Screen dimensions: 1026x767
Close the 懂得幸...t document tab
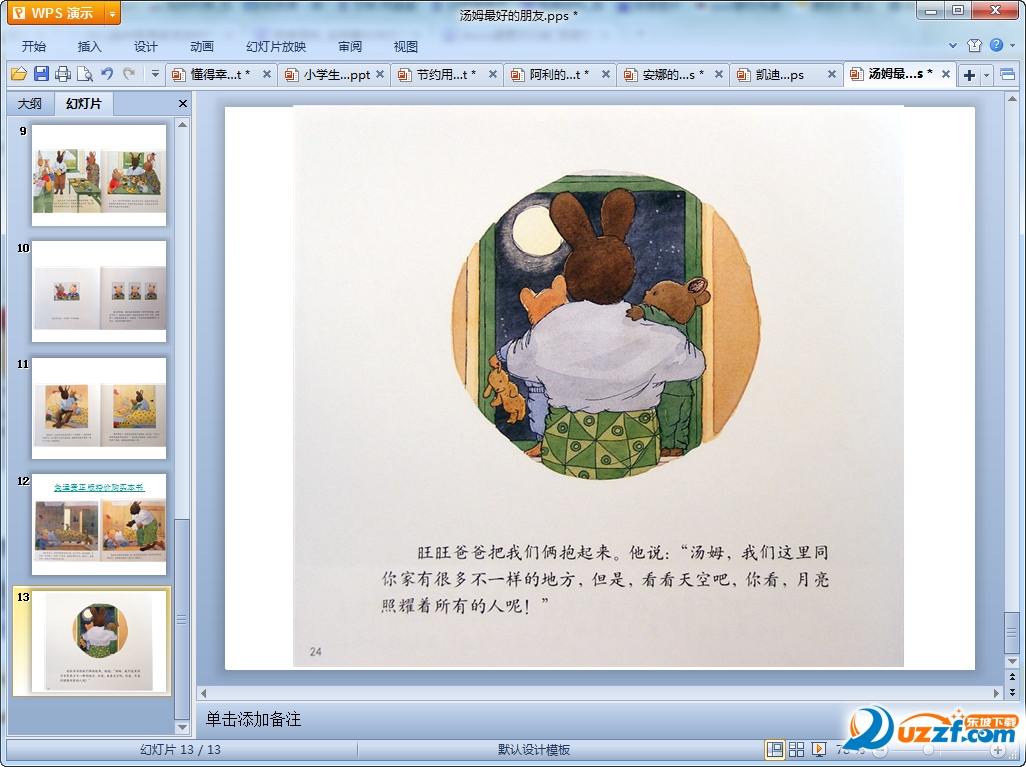click(267, 75)
